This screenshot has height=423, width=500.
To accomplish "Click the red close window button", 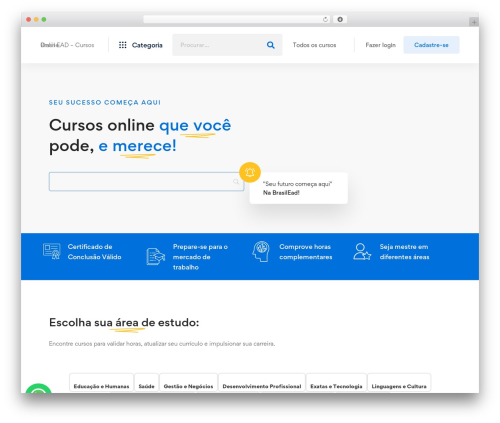I will (x=29, y=20).
